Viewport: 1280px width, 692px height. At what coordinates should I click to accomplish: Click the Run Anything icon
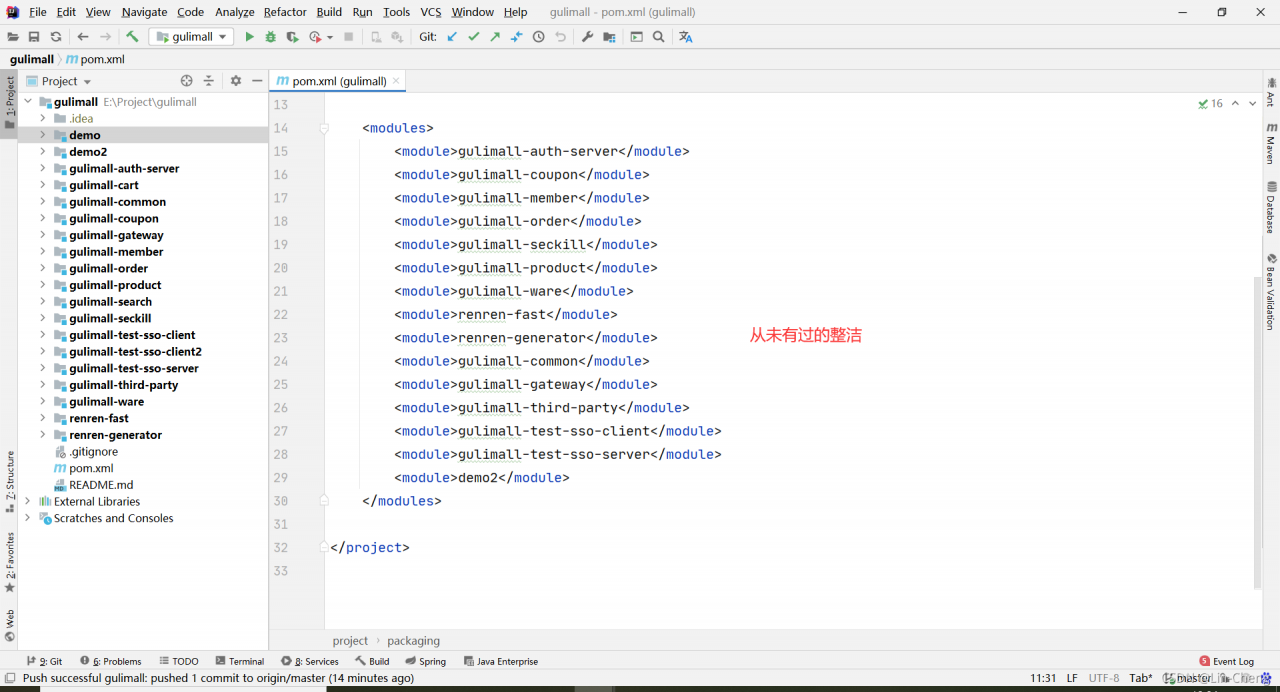[x=637, y=37]
